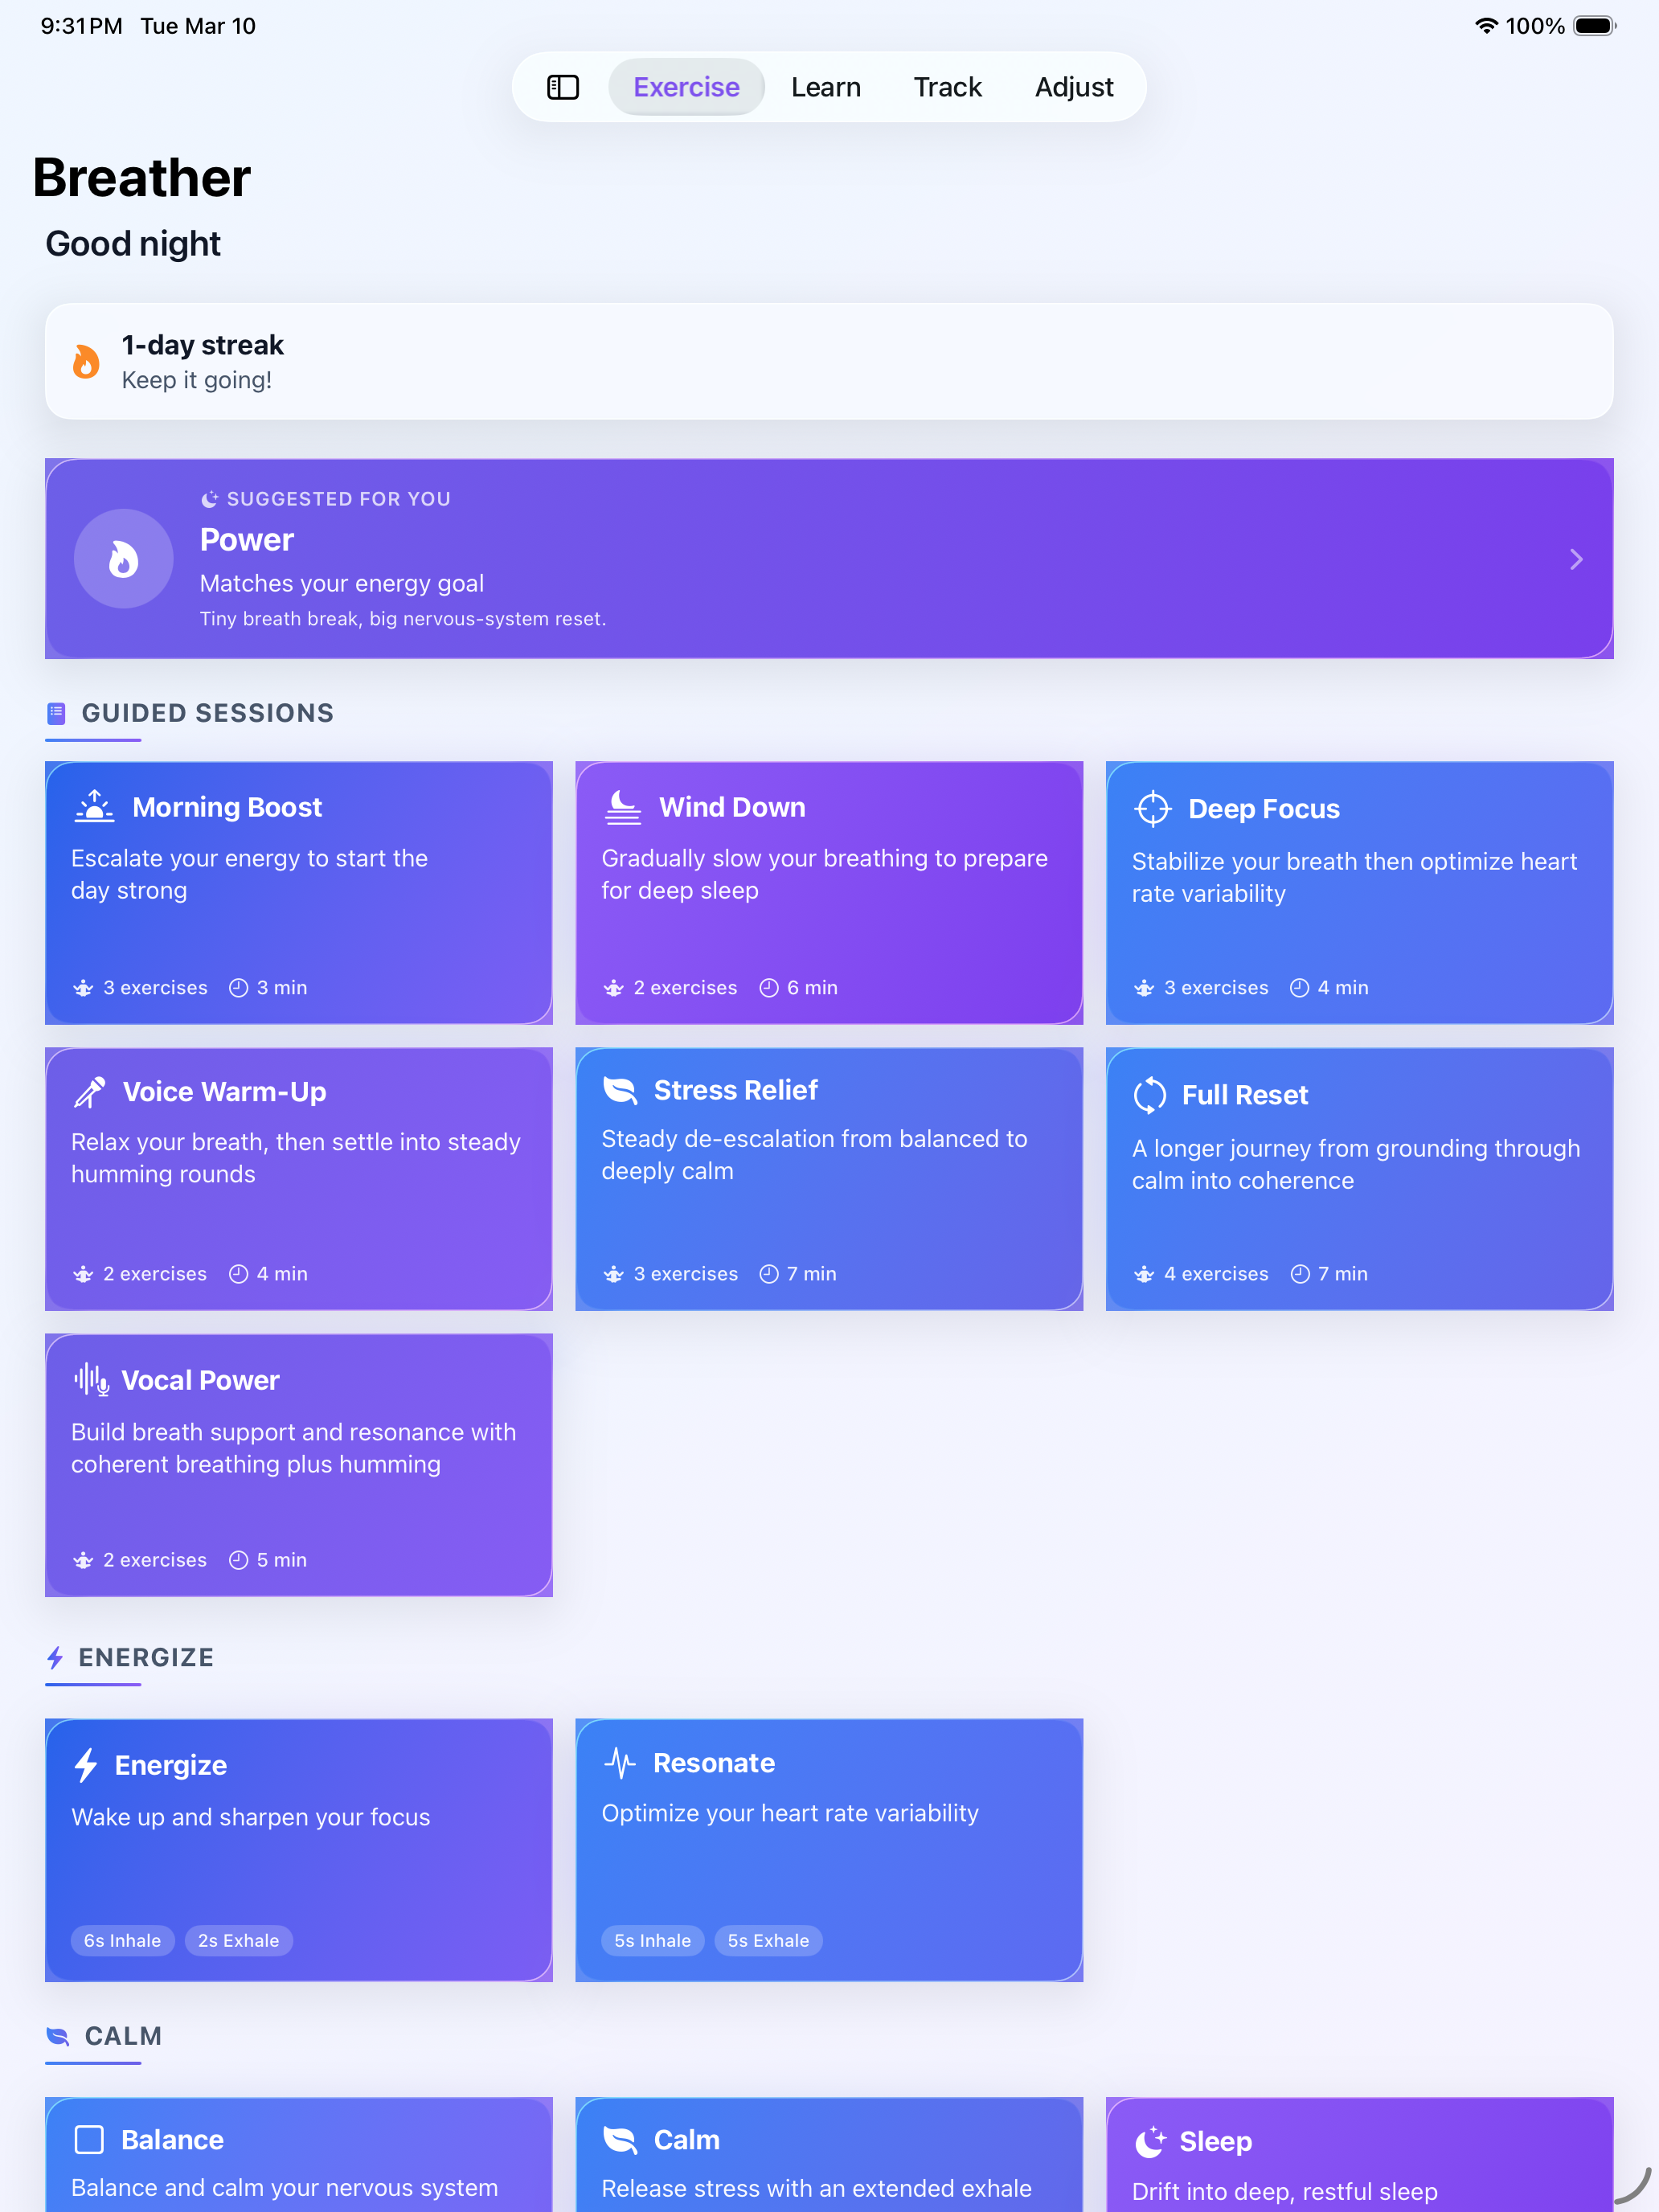Click the Energize section header bolt icon
Viewport: 1659px width, 2212px height.
coord(55,1658)
